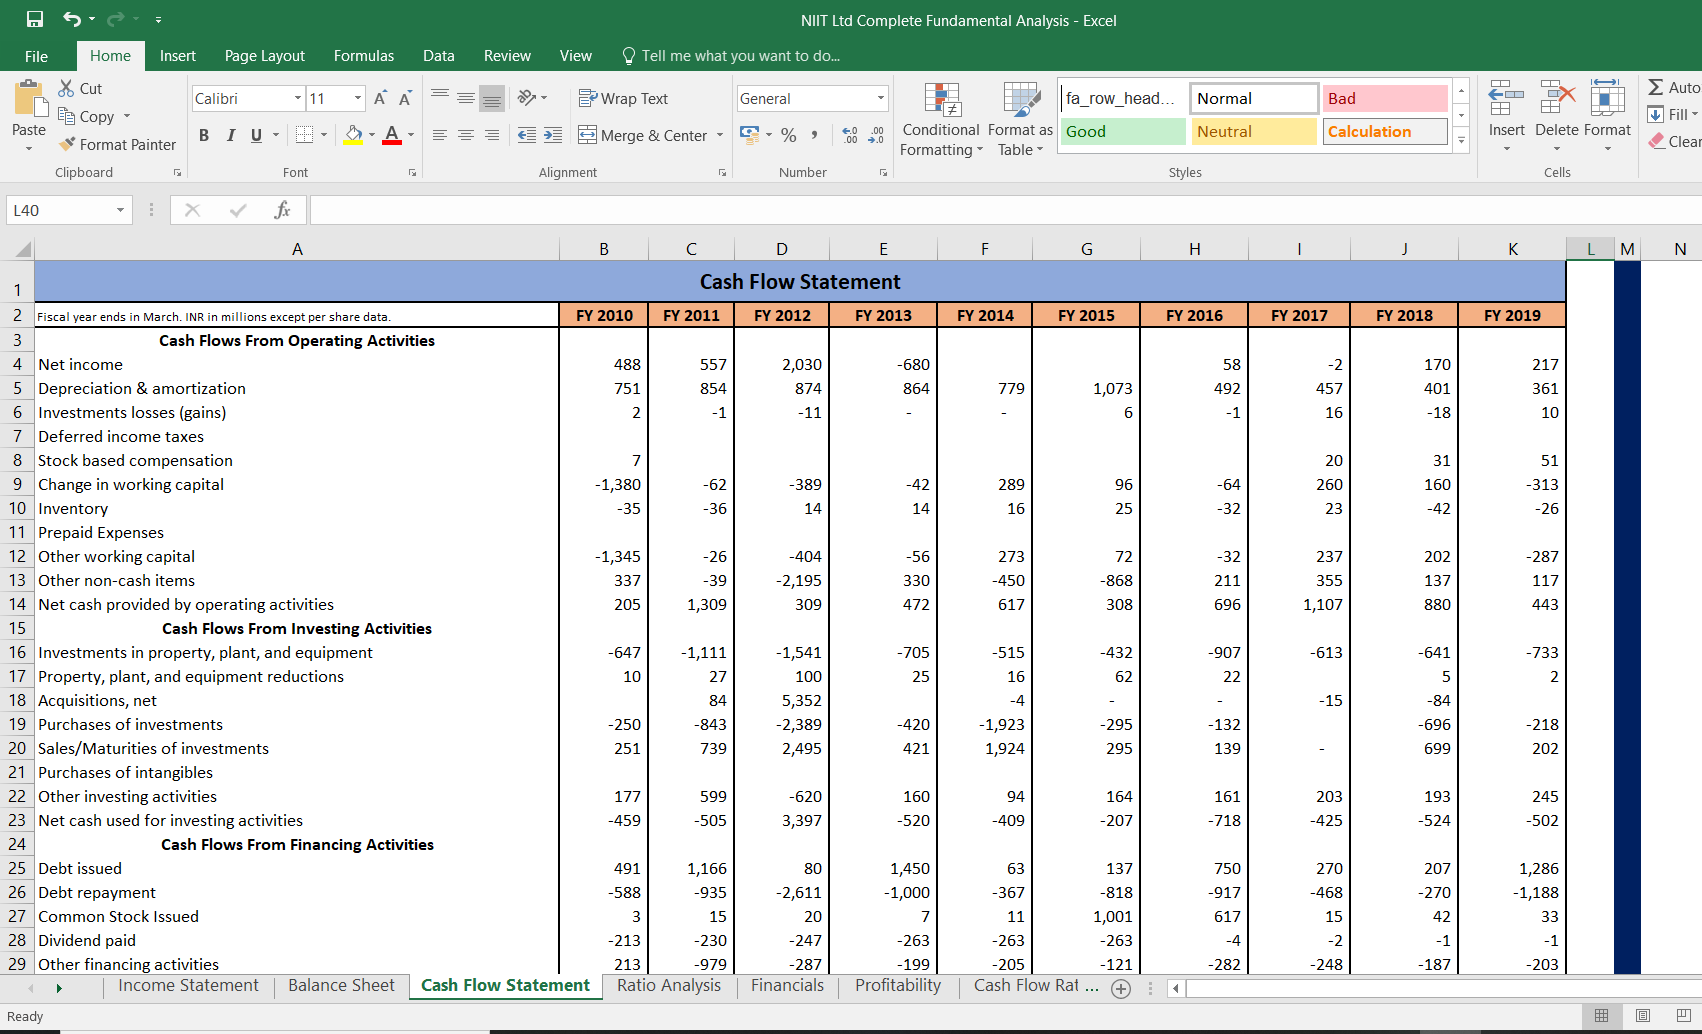Screen dimensions: 1702x1034
Task: Select the Format Painter brush
Action: [x=67, y=144]
